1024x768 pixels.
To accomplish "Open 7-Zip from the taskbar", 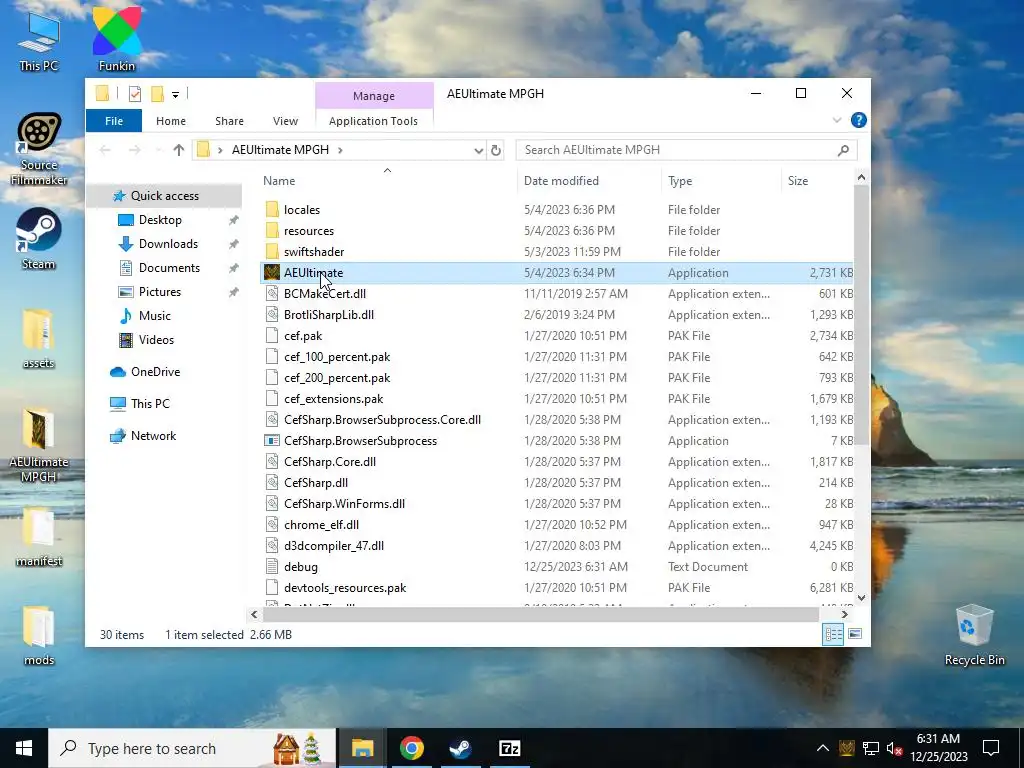I will click(509, 748).
